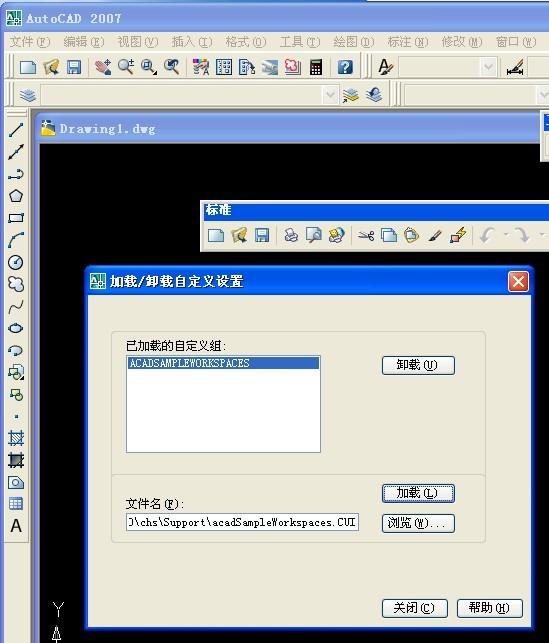Open the QuickCalc calculator icon

click(316, 67)
